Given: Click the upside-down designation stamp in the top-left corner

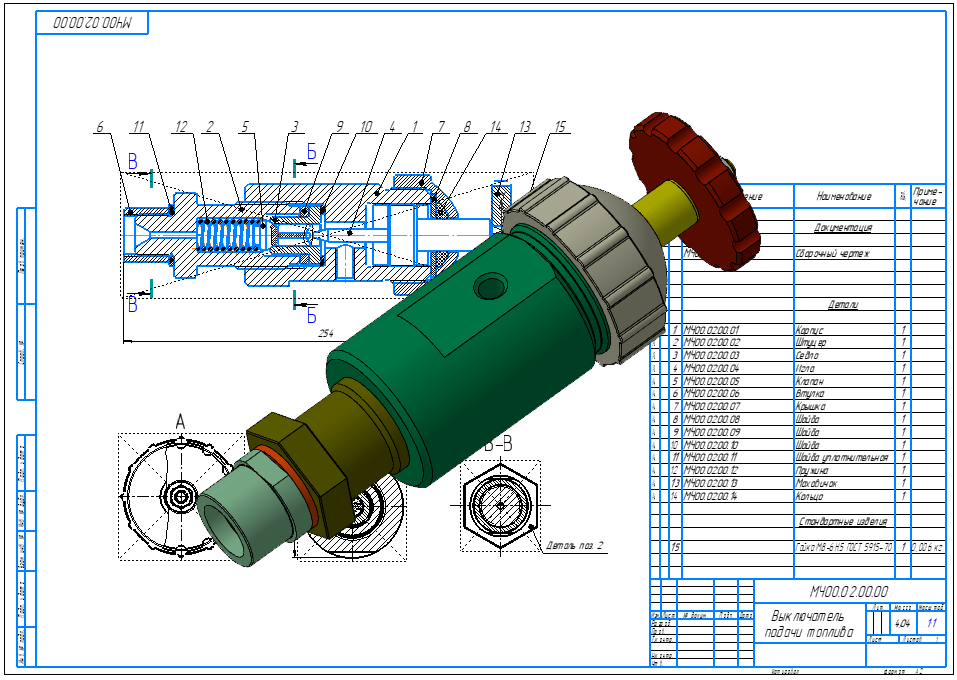Looking at the screenshot, I should [92, 24].
